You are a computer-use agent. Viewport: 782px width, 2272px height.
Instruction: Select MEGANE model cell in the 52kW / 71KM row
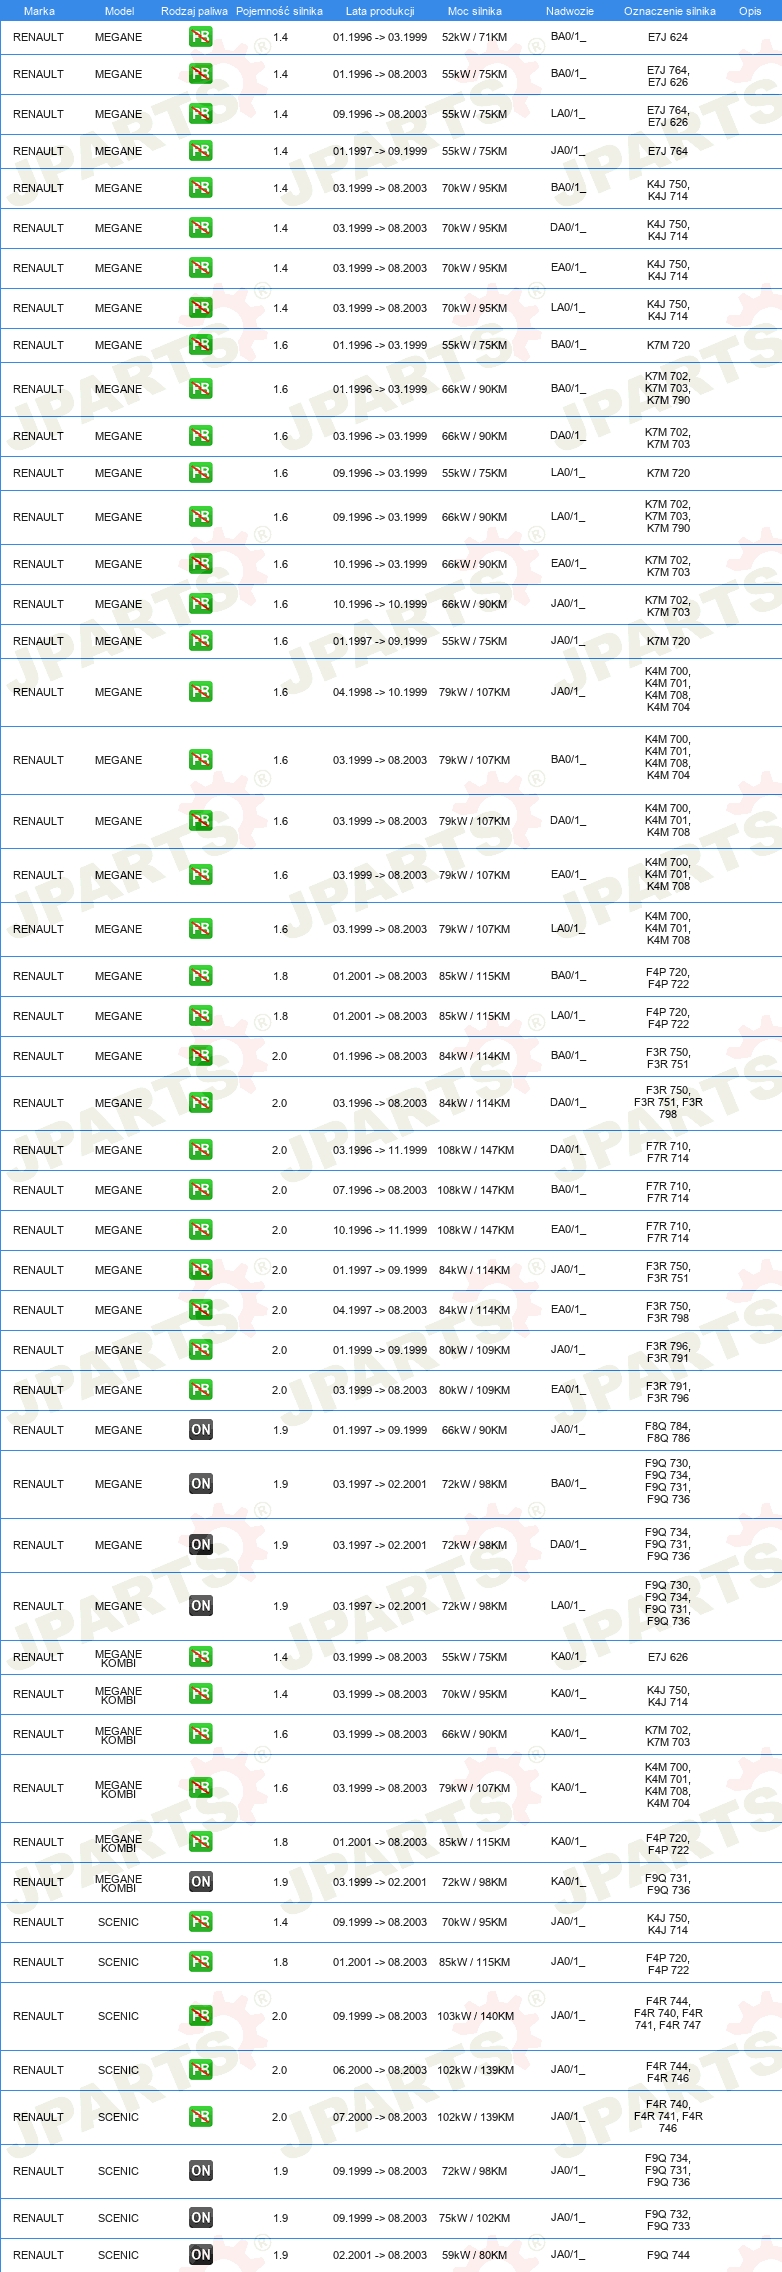118,37
